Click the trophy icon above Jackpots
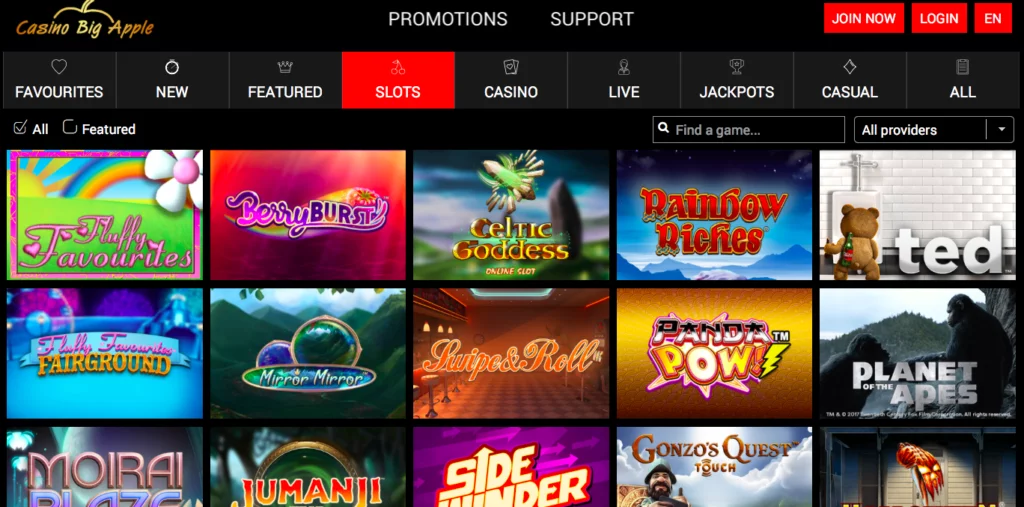The image size is (1024, 507). coord(737,67)
